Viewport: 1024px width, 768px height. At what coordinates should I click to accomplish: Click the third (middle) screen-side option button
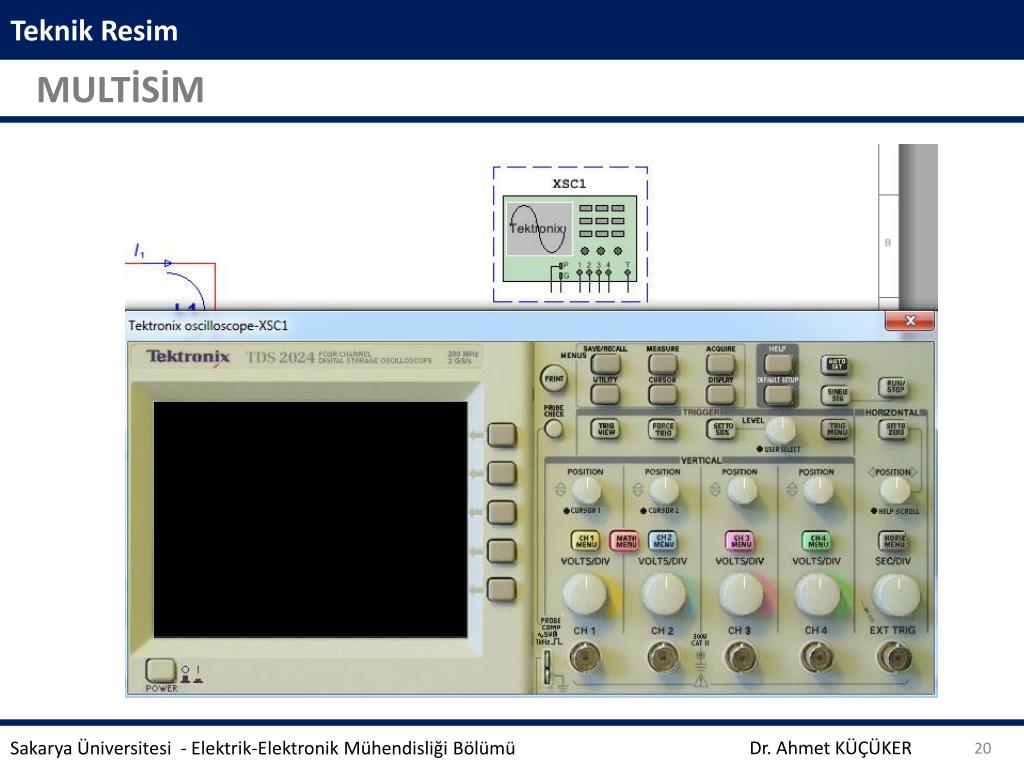502,513
